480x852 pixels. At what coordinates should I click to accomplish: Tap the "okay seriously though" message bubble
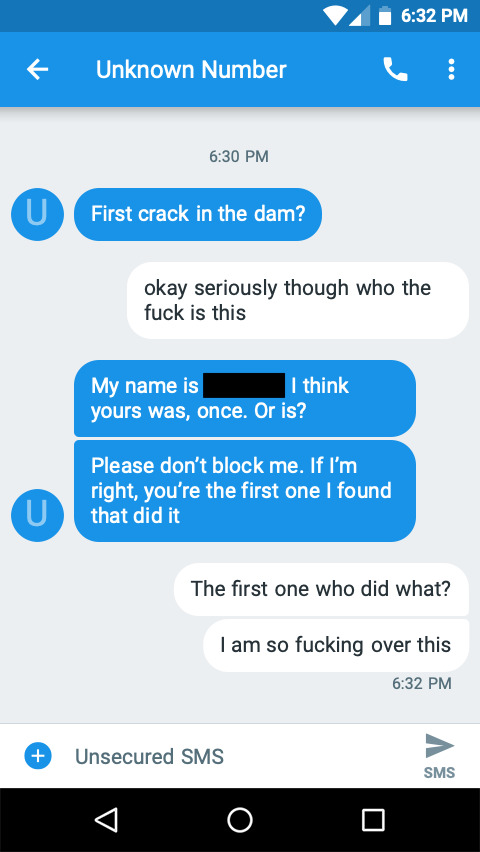(298, 300)
